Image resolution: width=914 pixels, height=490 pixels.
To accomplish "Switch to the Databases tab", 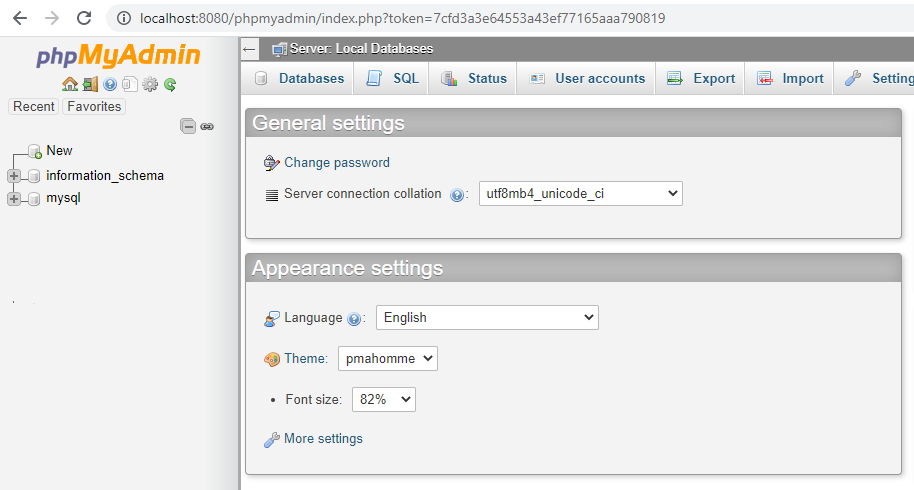I will 298,79.
